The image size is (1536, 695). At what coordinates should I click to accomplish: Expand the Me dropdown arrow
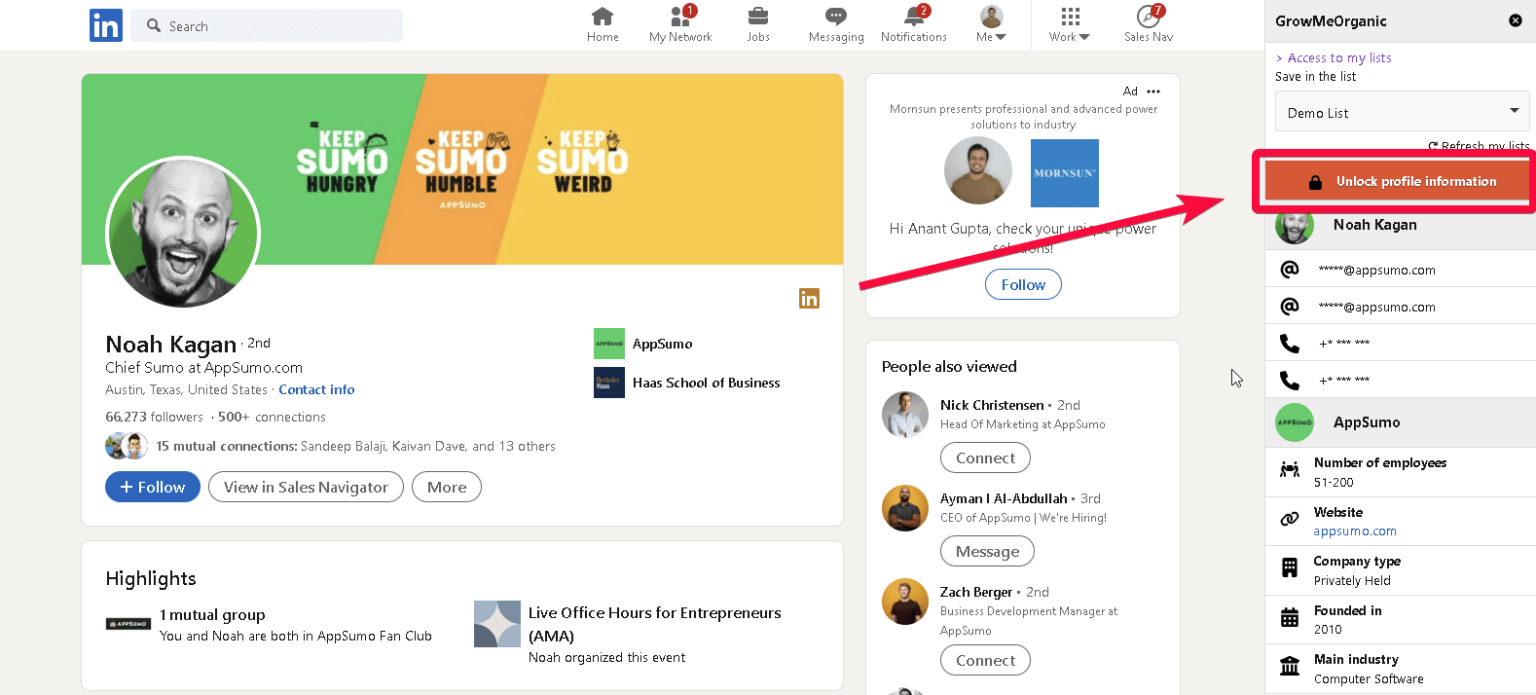coord(1001,36)
